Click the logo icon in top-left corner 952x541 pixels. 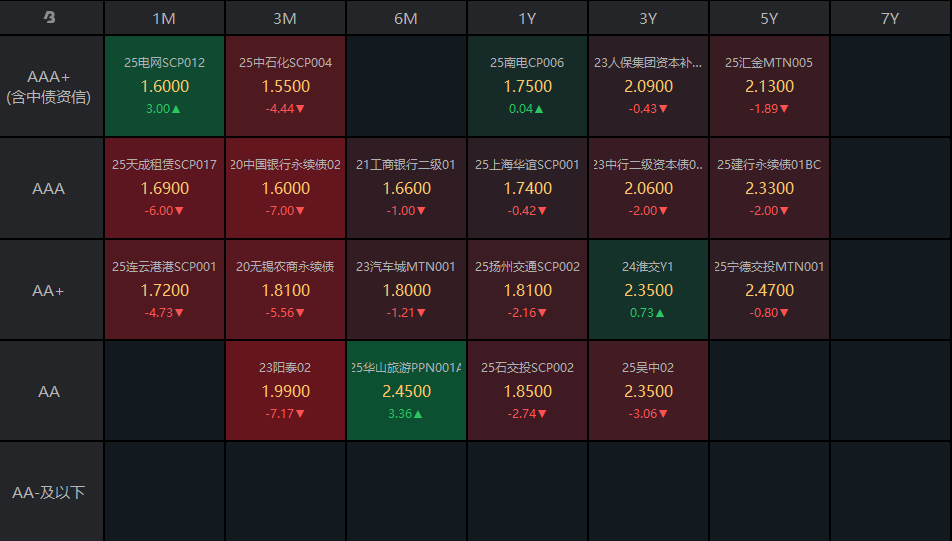(50, 18)
